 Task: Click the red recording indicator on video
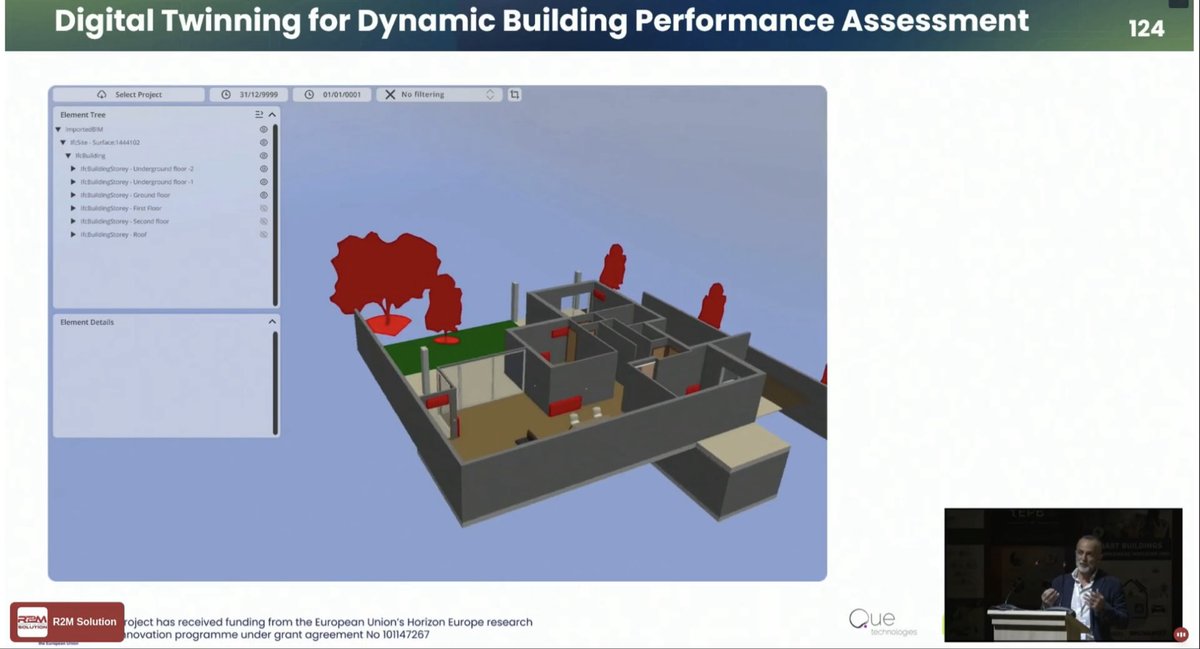(1180, 634)
